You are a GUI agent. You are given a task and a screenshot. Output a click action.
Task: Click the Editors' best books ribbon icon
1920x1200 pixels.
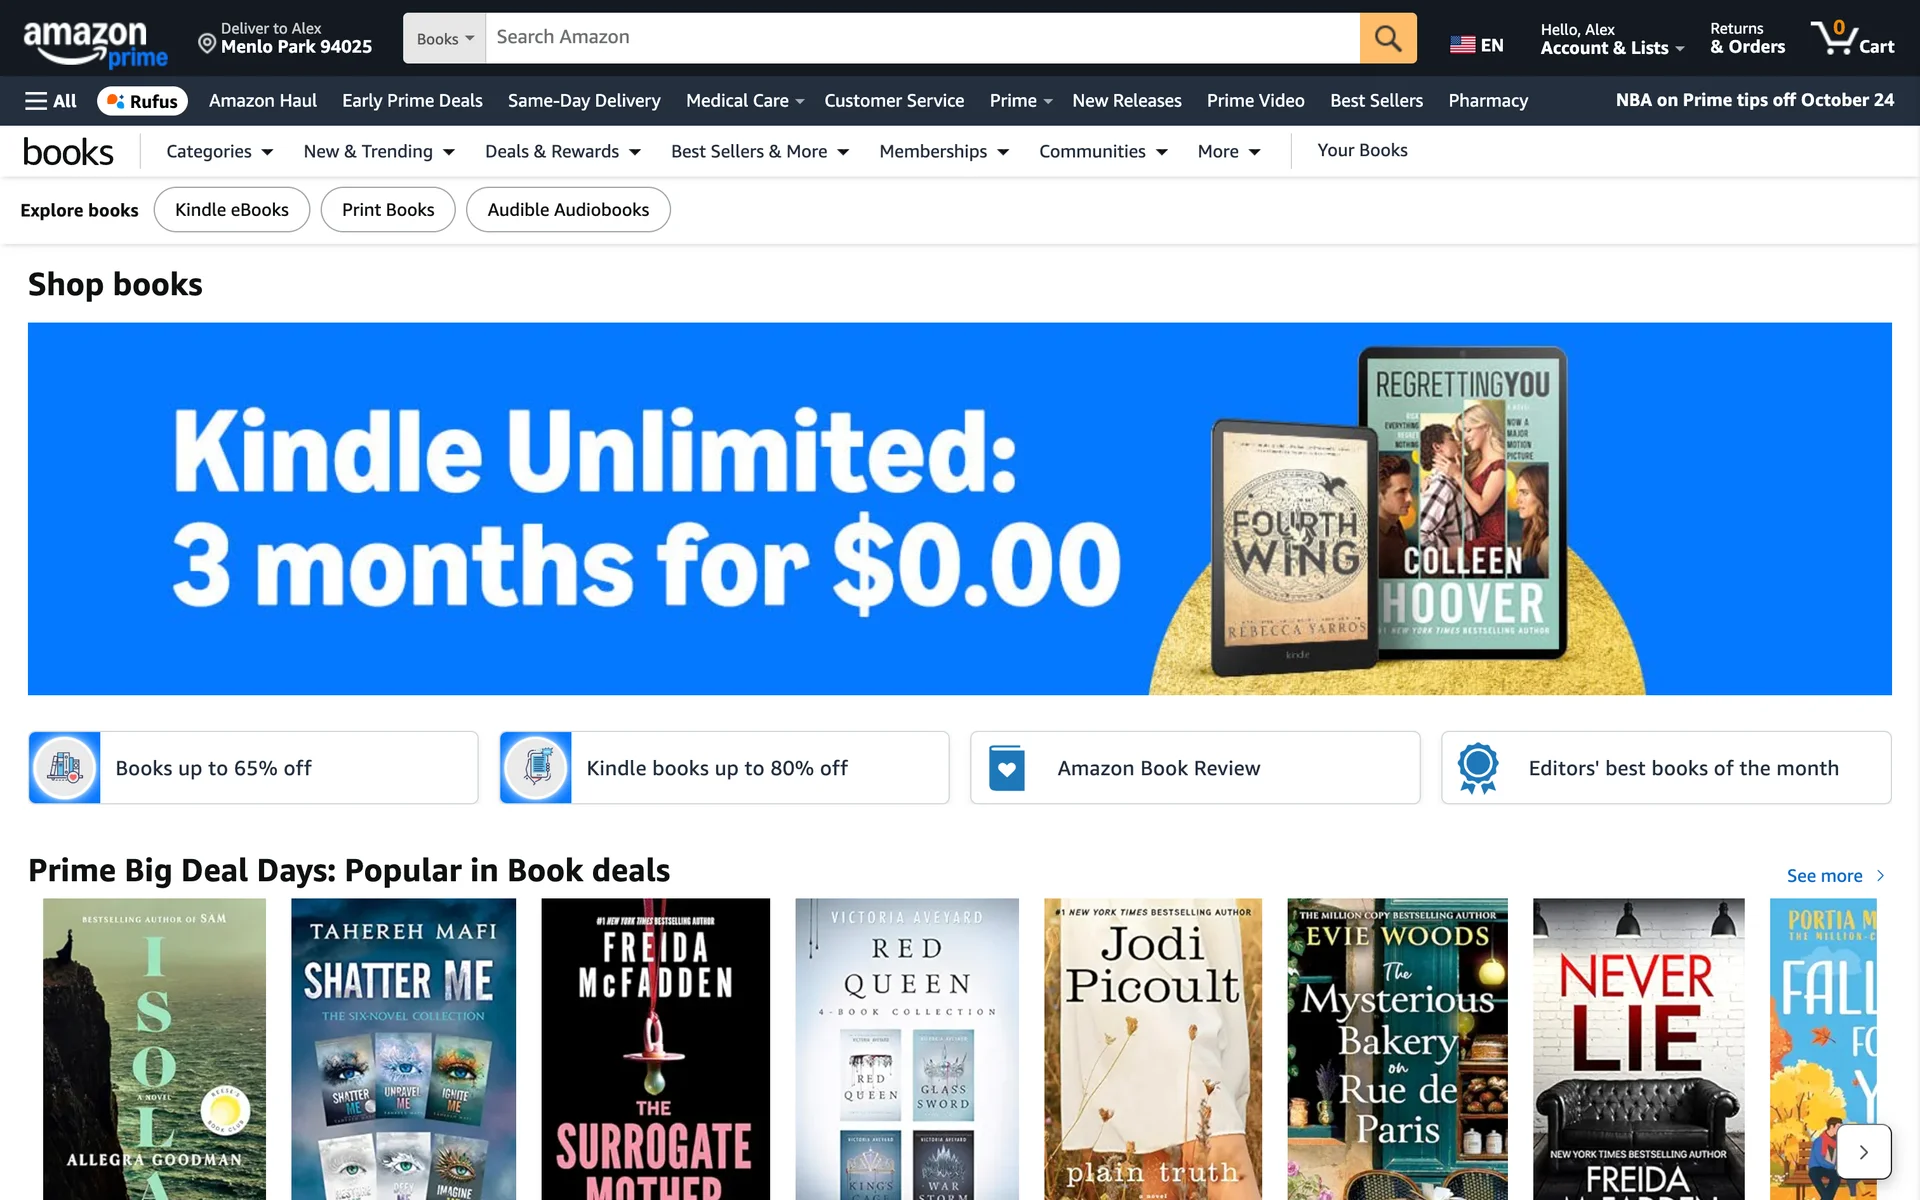1477,768
